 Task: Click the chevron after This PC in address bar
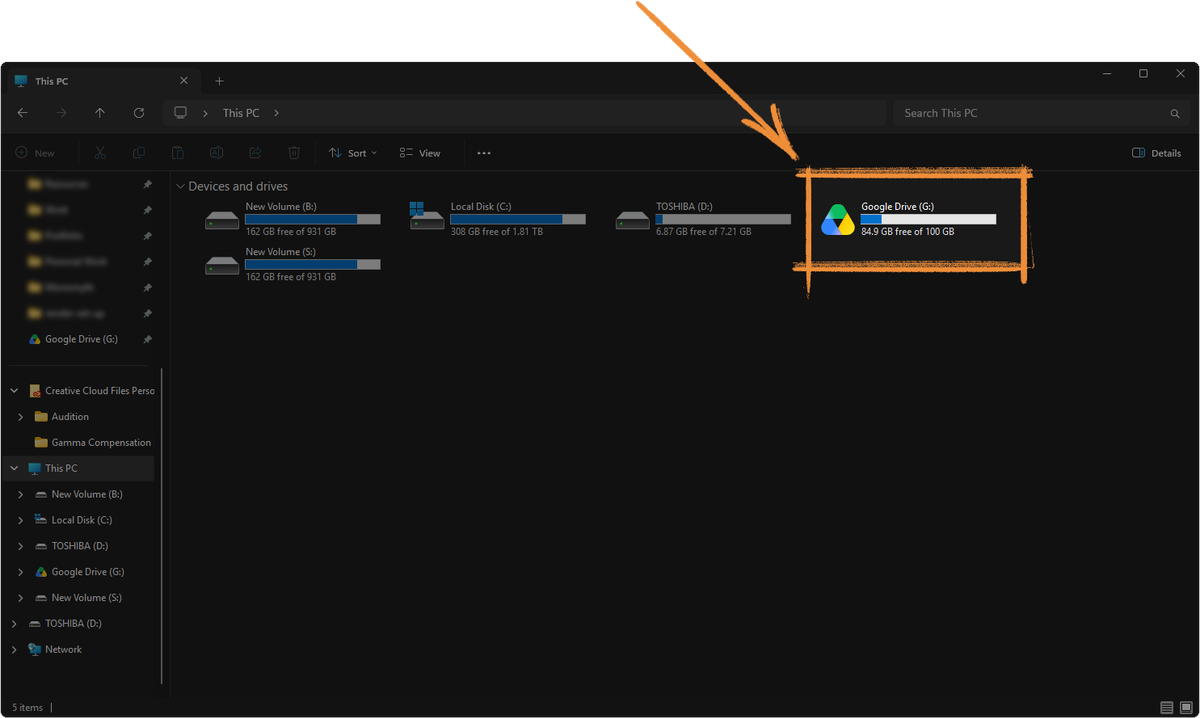[x=277, y=113]
